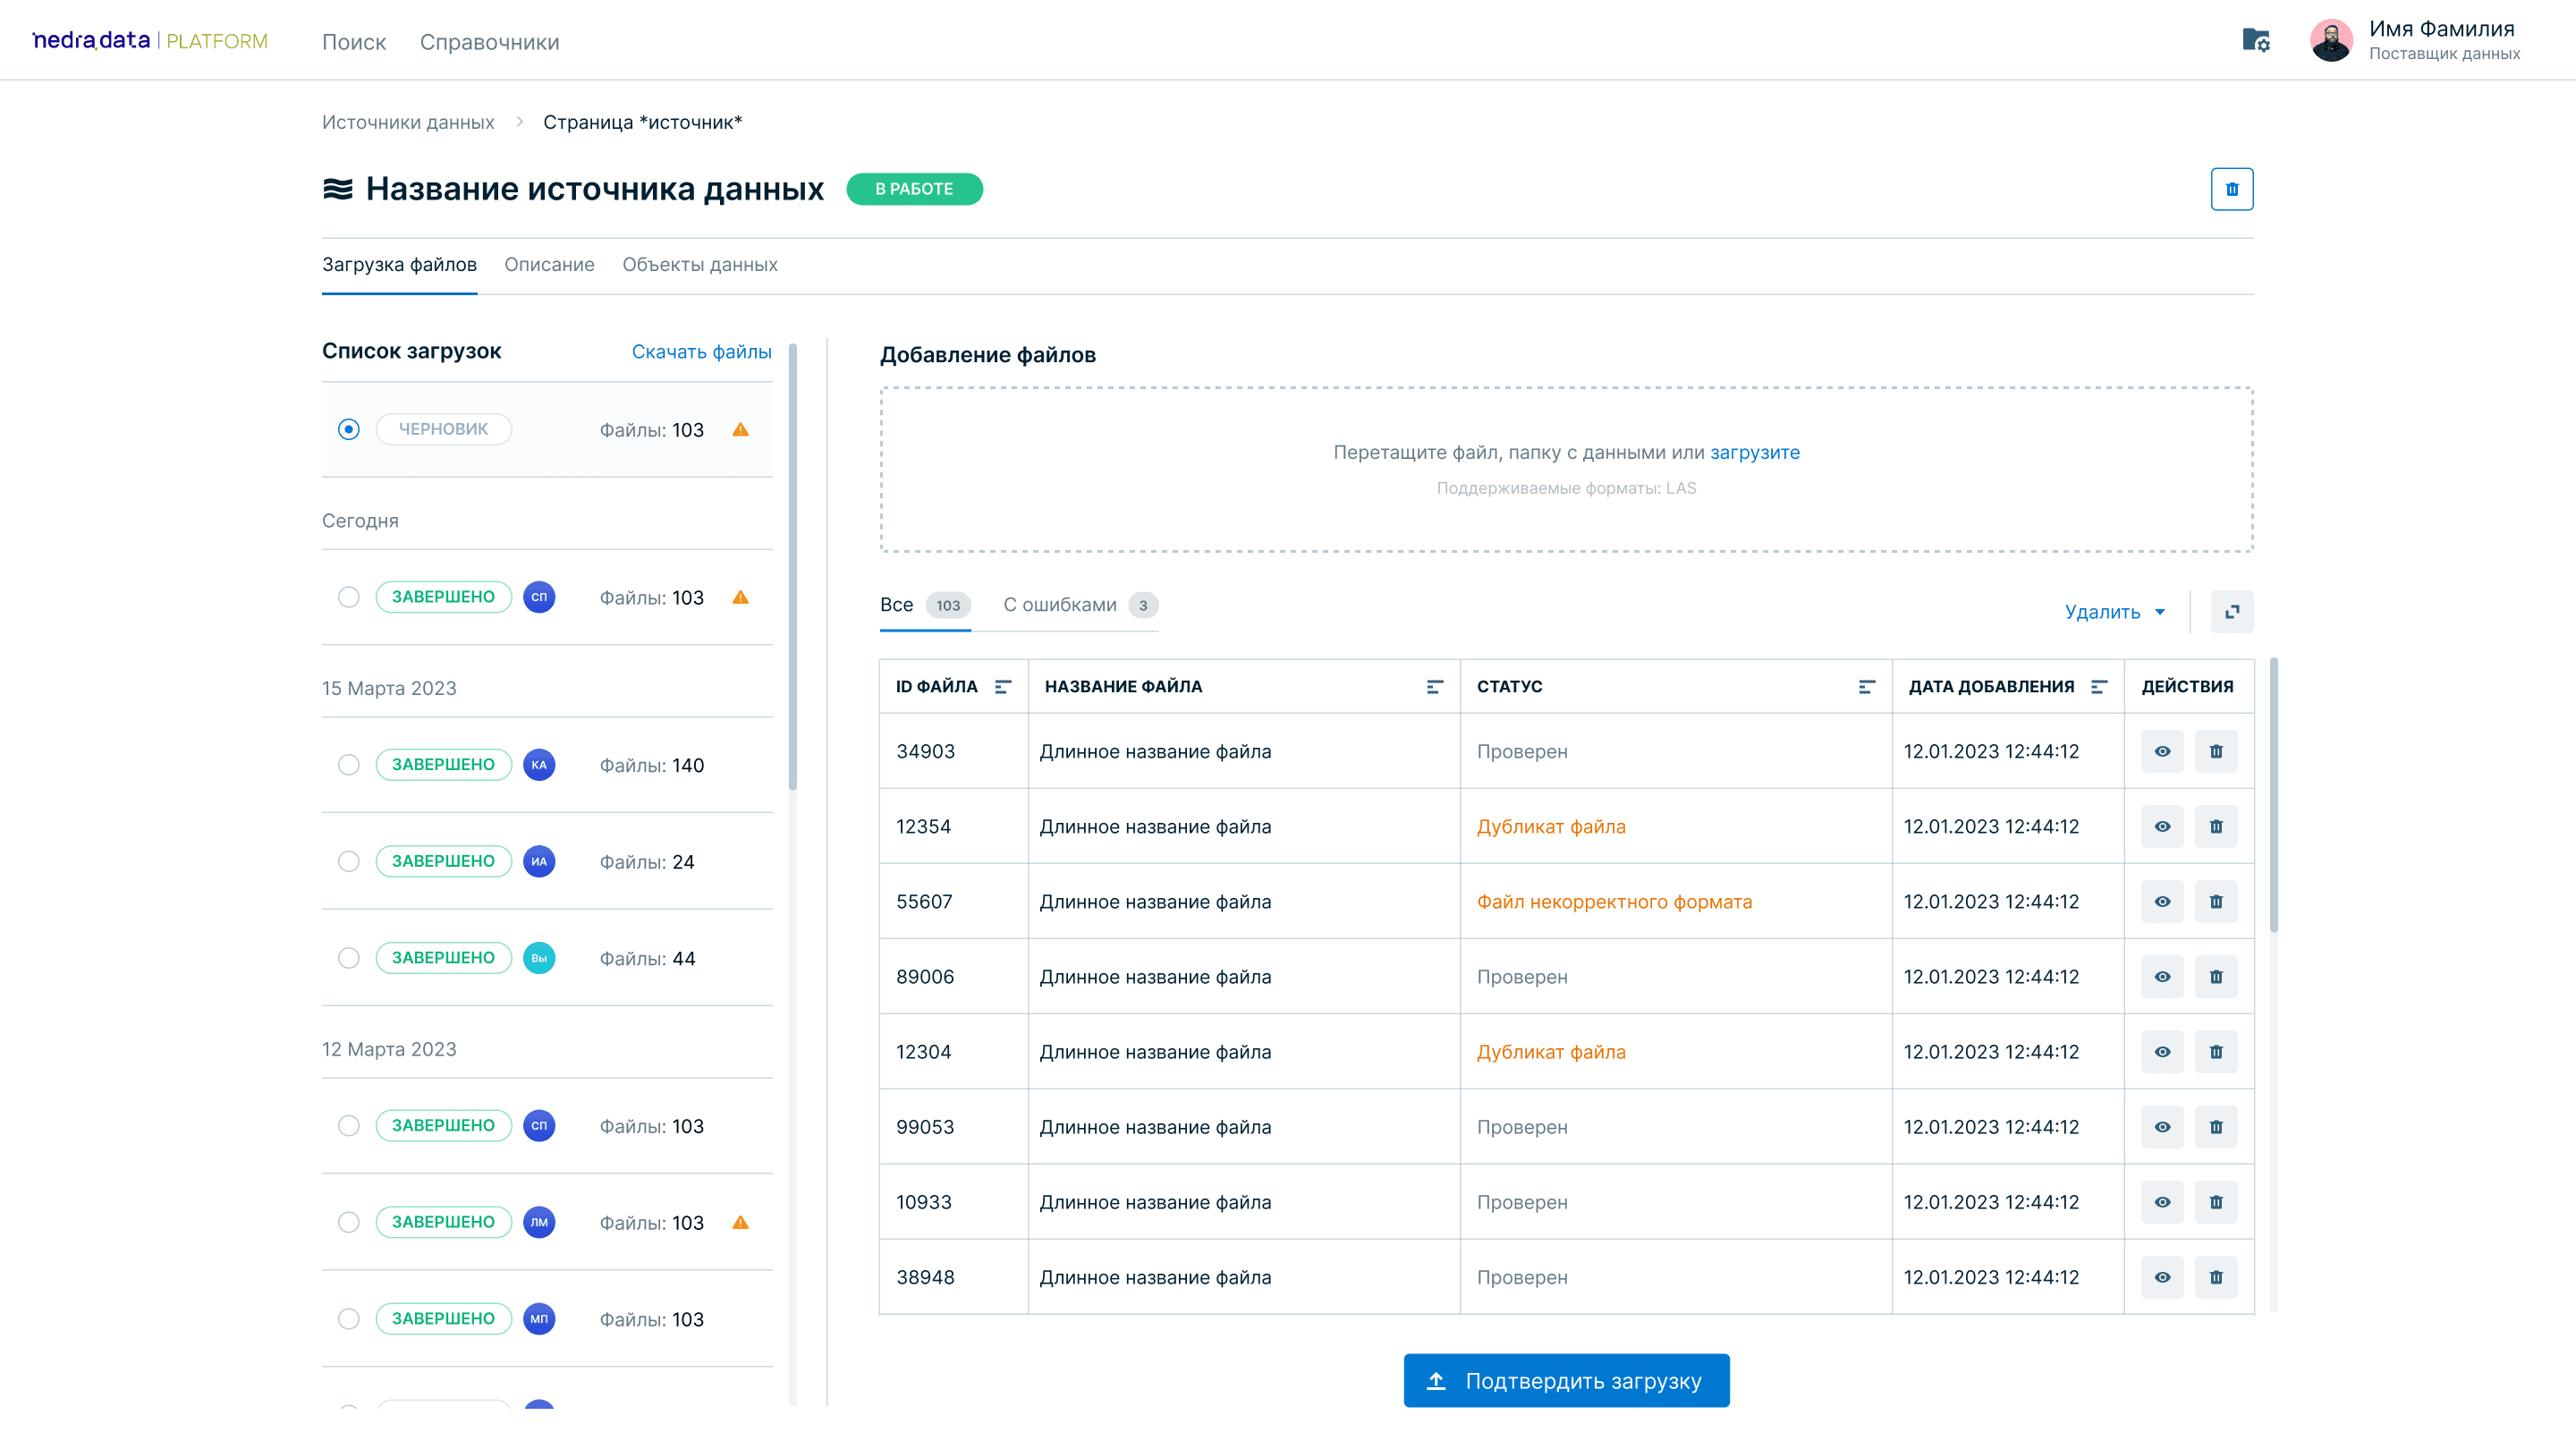Delete file 34903 with trash icon

tap(2215, 751)
